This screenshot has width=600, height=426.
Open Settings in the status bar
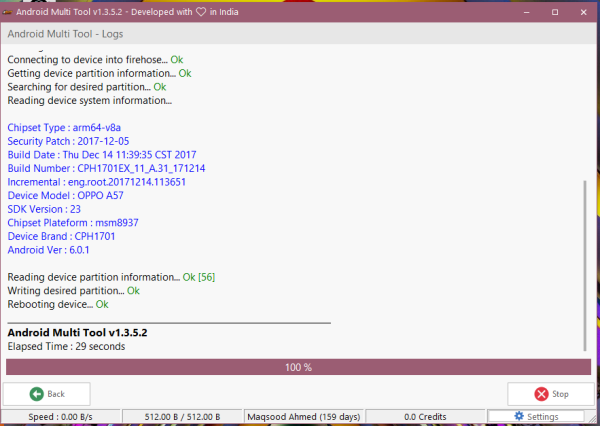tap(536, 416)
